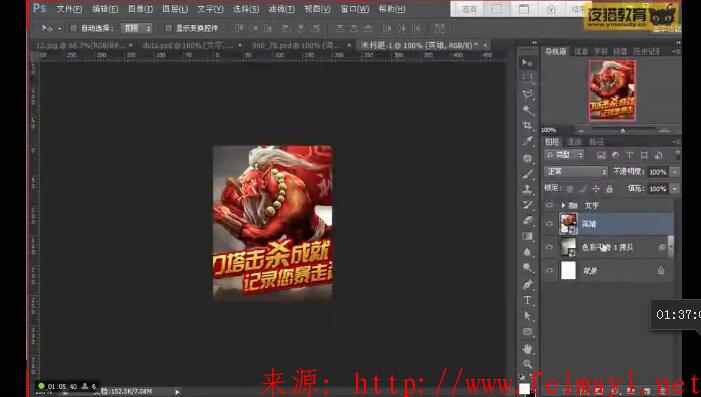Open the blend mode 正常 dropdown
The width and height of the screenshot is (701, 397).
(576, 172)
